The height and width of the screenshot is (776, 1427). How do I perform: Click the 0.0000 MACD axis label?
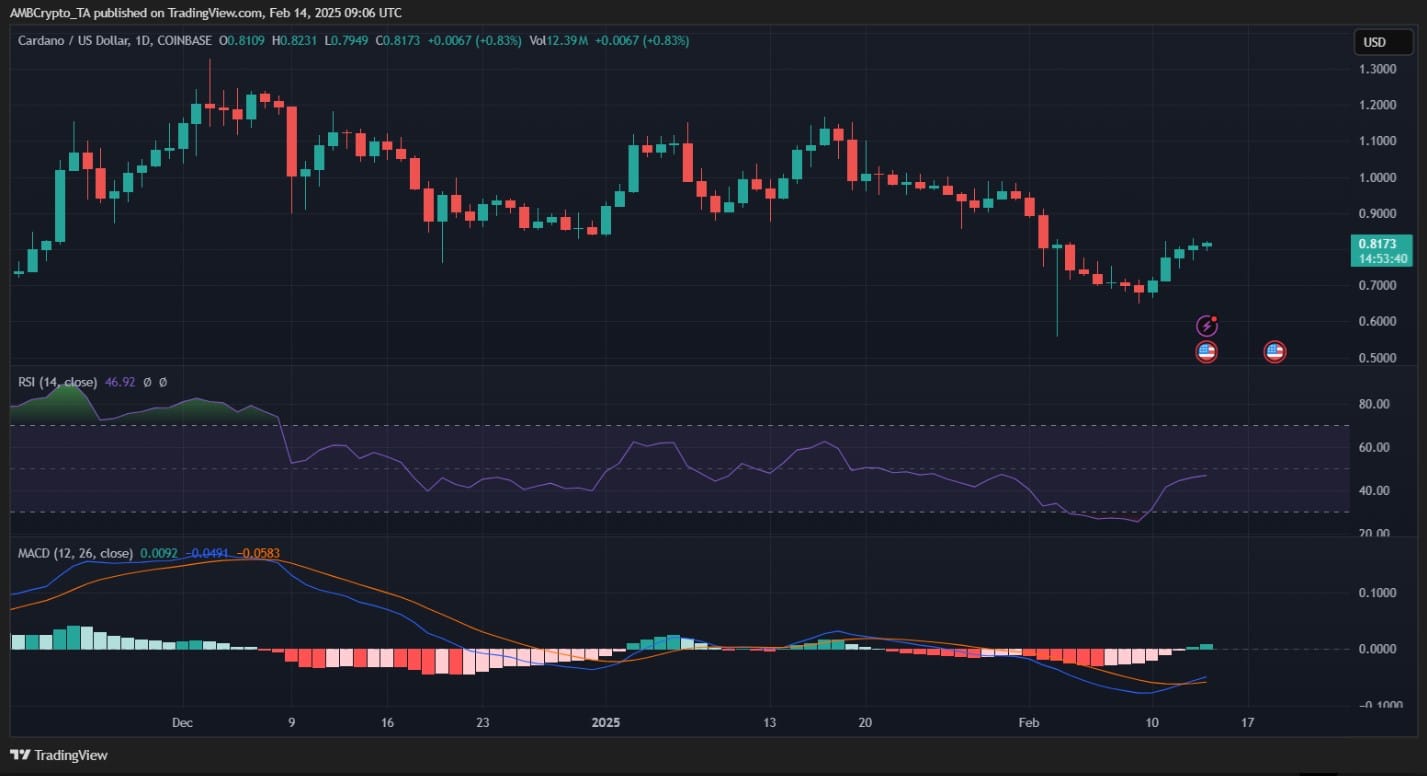pos(1377,649)
